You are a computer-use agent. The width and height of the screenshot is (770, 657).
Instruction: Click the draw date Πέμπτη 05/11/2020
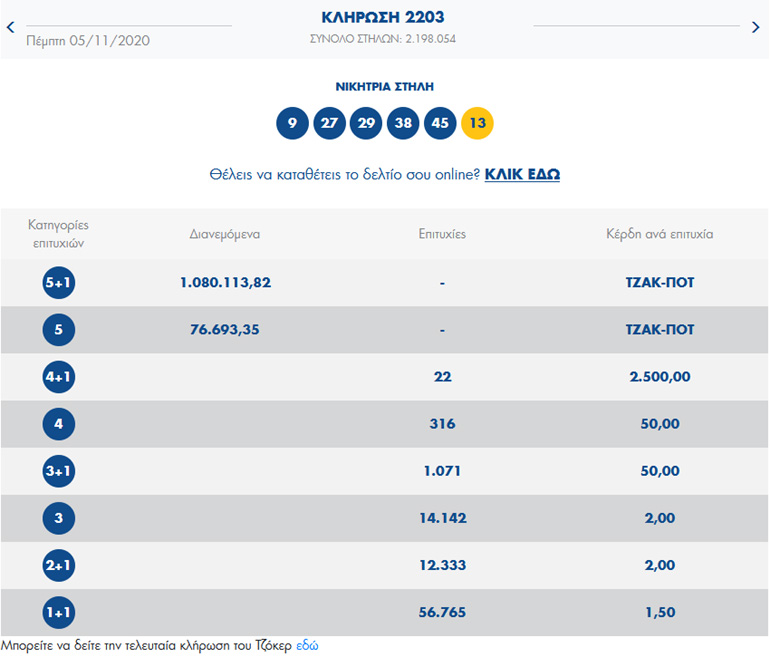click(x=86, y=40)
